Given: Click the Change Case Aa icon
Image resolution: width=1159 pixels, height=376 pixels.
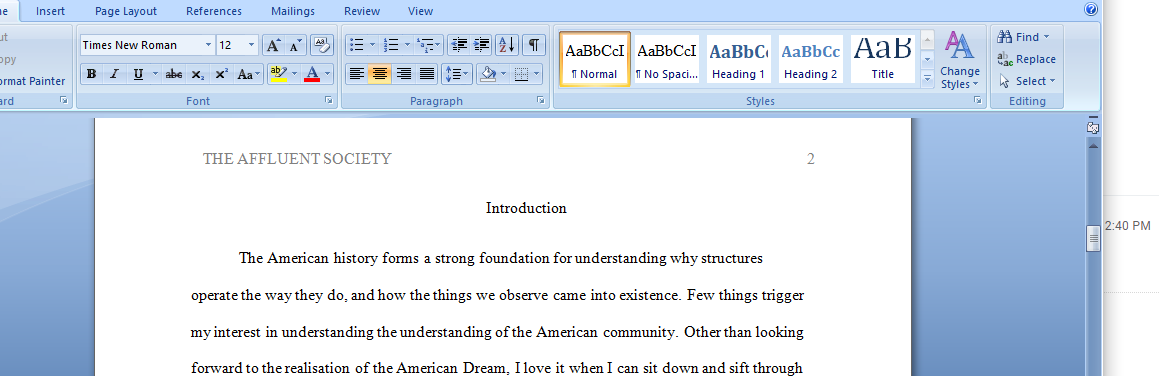Looking at the screenshot, I should pos(248,74).
